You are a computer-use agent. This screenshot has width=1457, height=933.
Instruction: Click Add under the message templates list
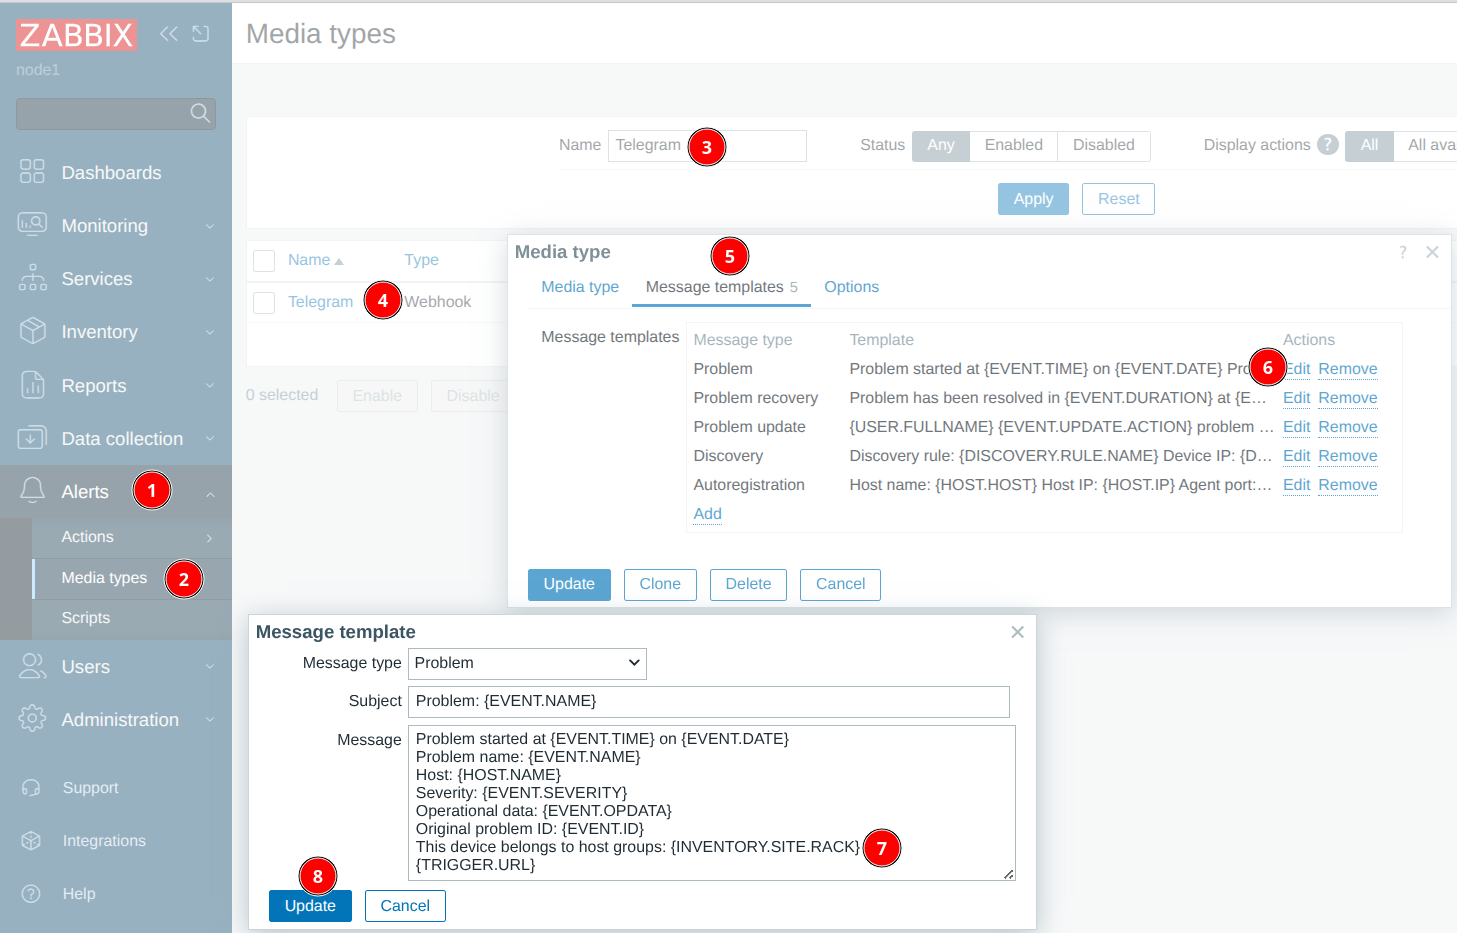pyautogui.click(x=707, y=513)
